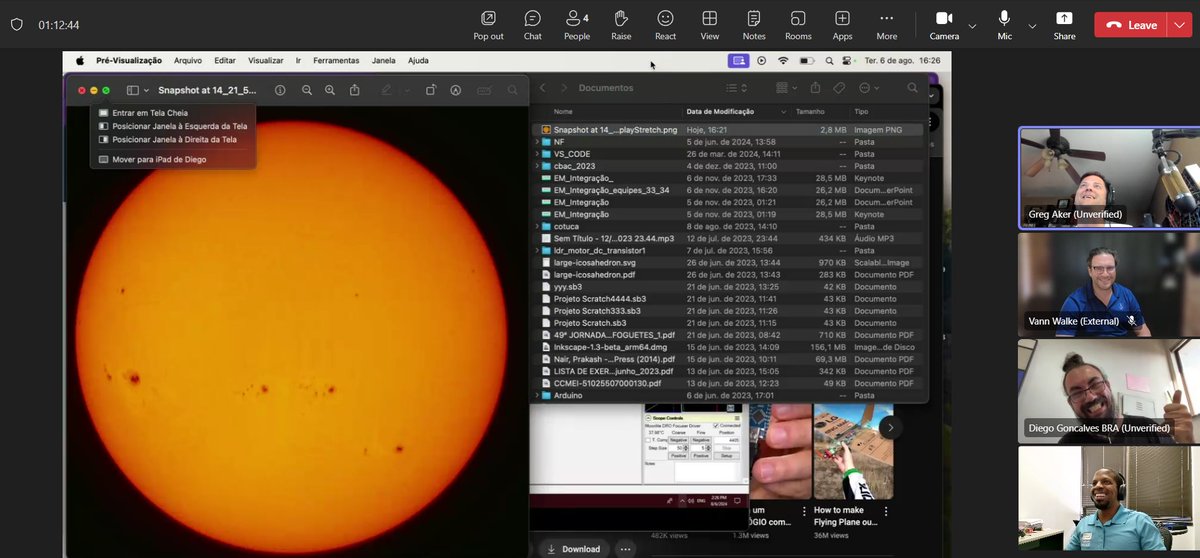Show the People participant list
The image size is (1200, 558).
click(577, 24)
